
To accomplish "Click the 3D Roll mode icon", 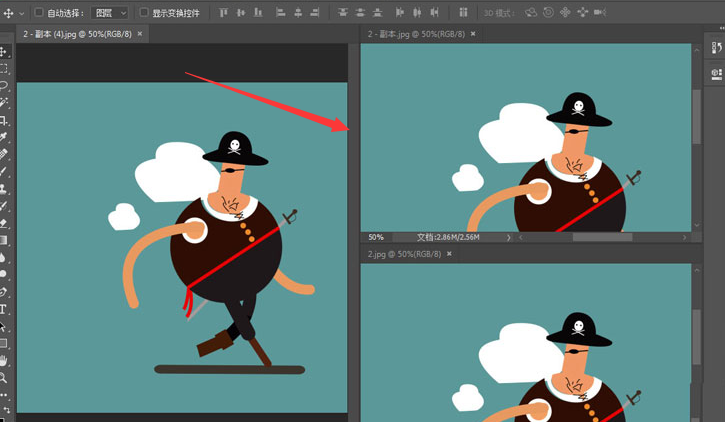I will click(548, 12).
